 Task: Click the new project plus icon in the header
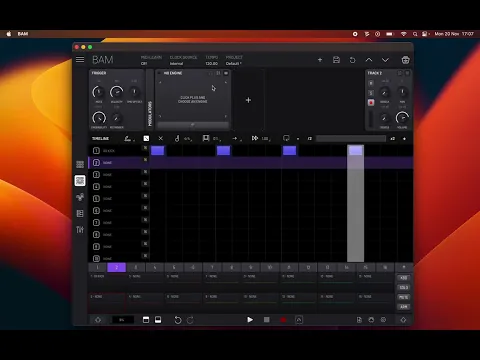pyautogui.click(x=320, y=60)
